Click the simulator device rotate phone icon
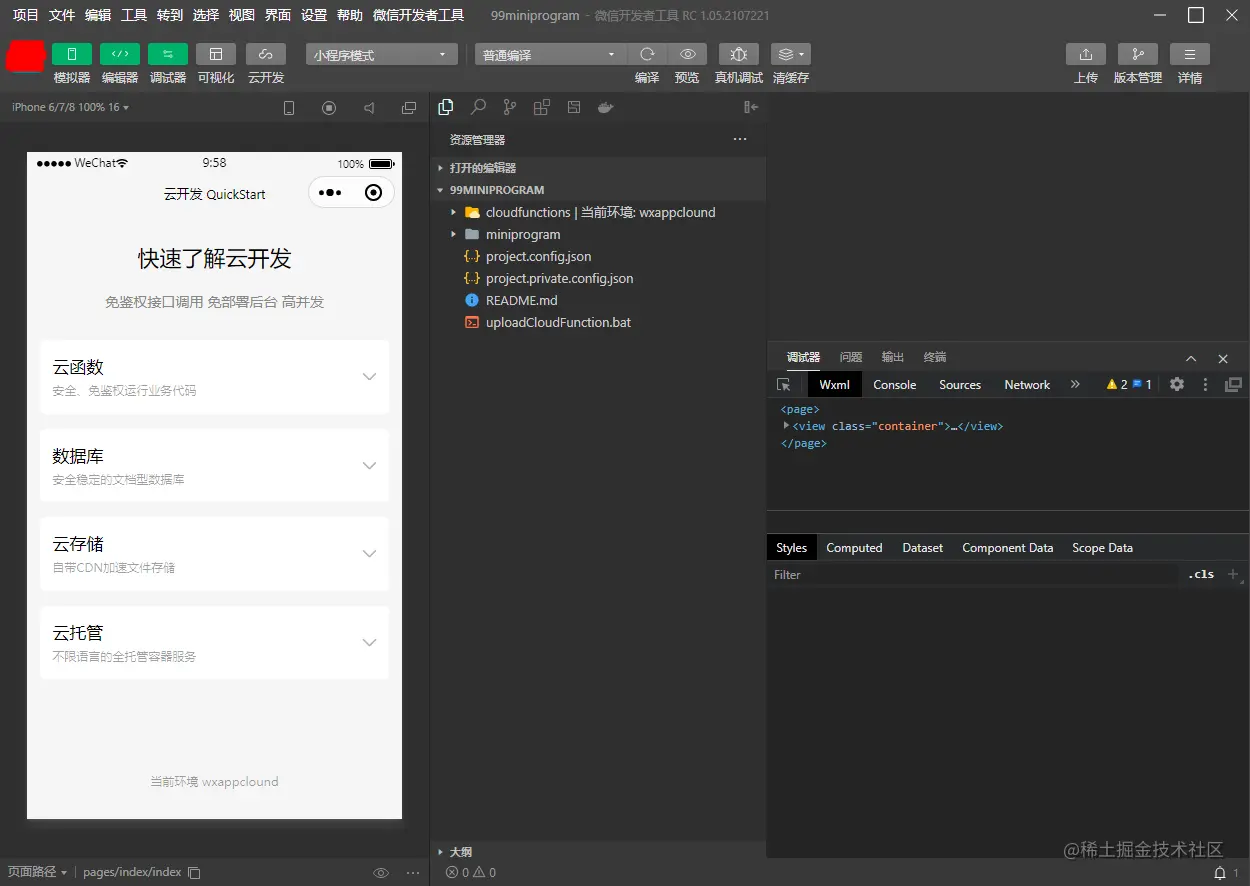This screenshot has height=886, width=1250. click(x=289, y=108)
